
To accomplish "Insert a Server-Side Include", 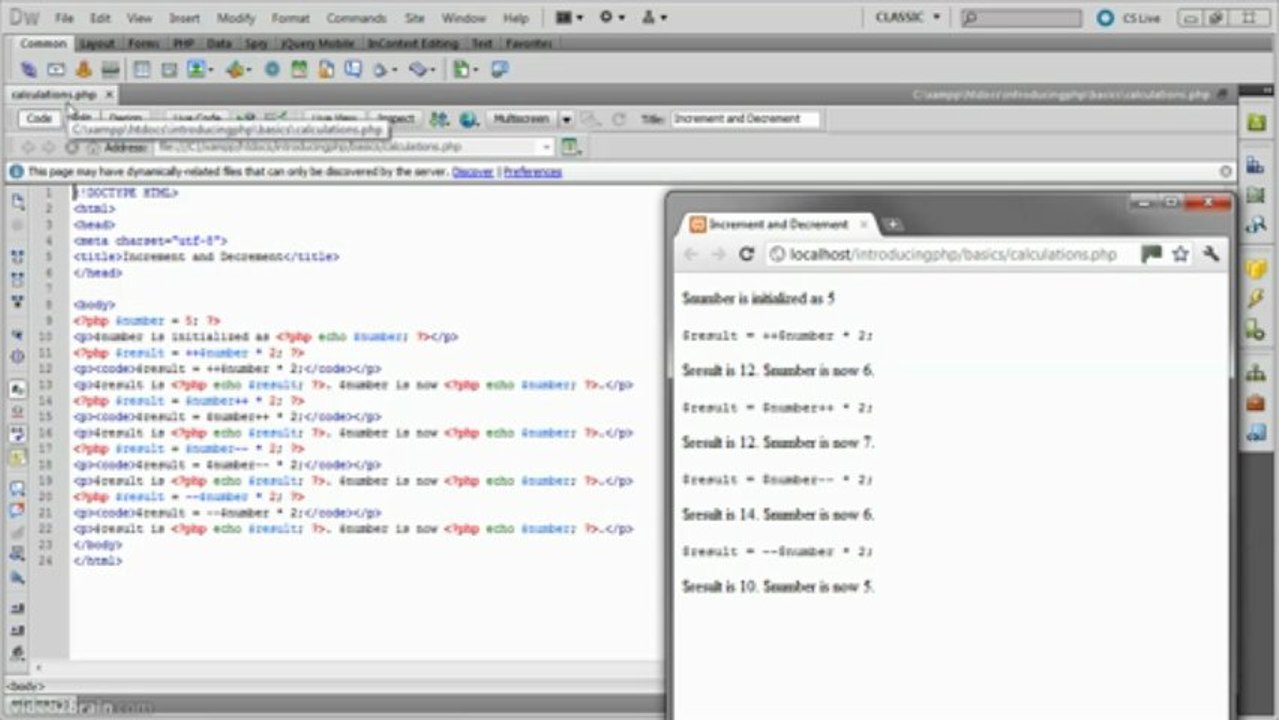I will pyautogui.click(x=326, y=69).
